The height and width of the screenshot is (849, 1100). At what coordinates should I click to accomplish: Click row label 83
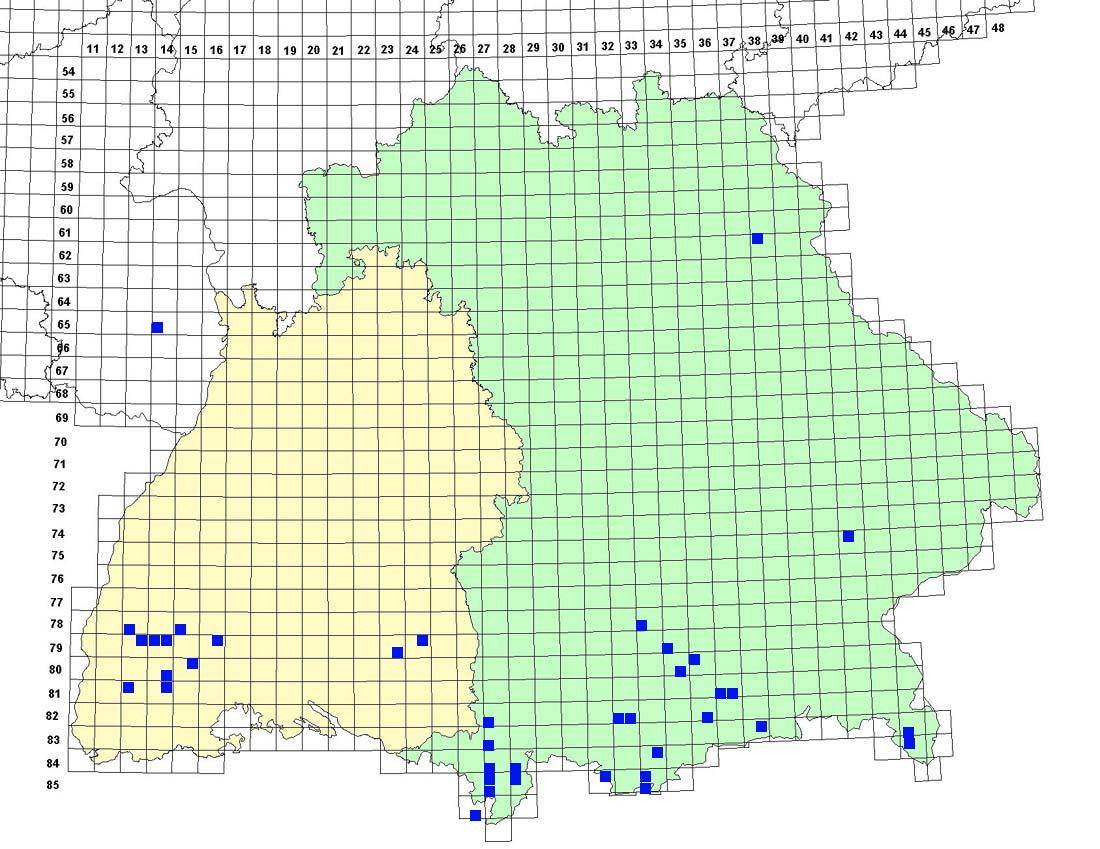(x=53, y=740)
